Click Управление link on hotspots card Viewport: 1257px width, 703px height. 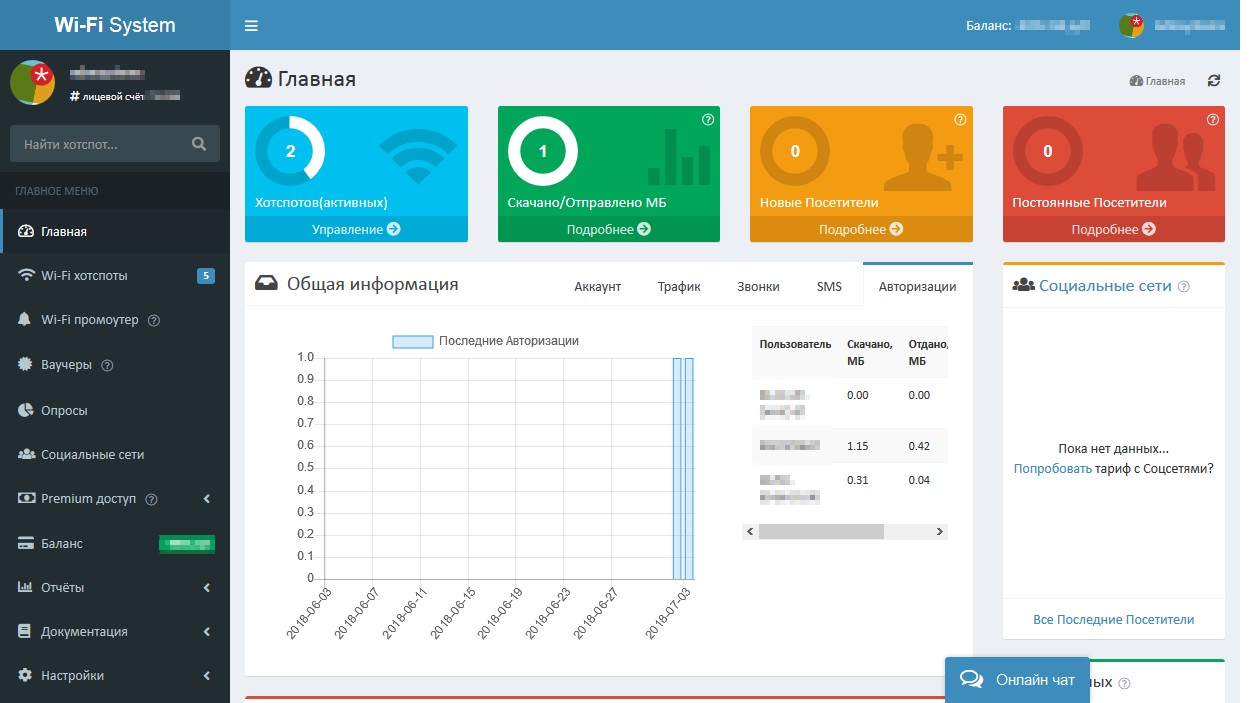coord(356,229)
